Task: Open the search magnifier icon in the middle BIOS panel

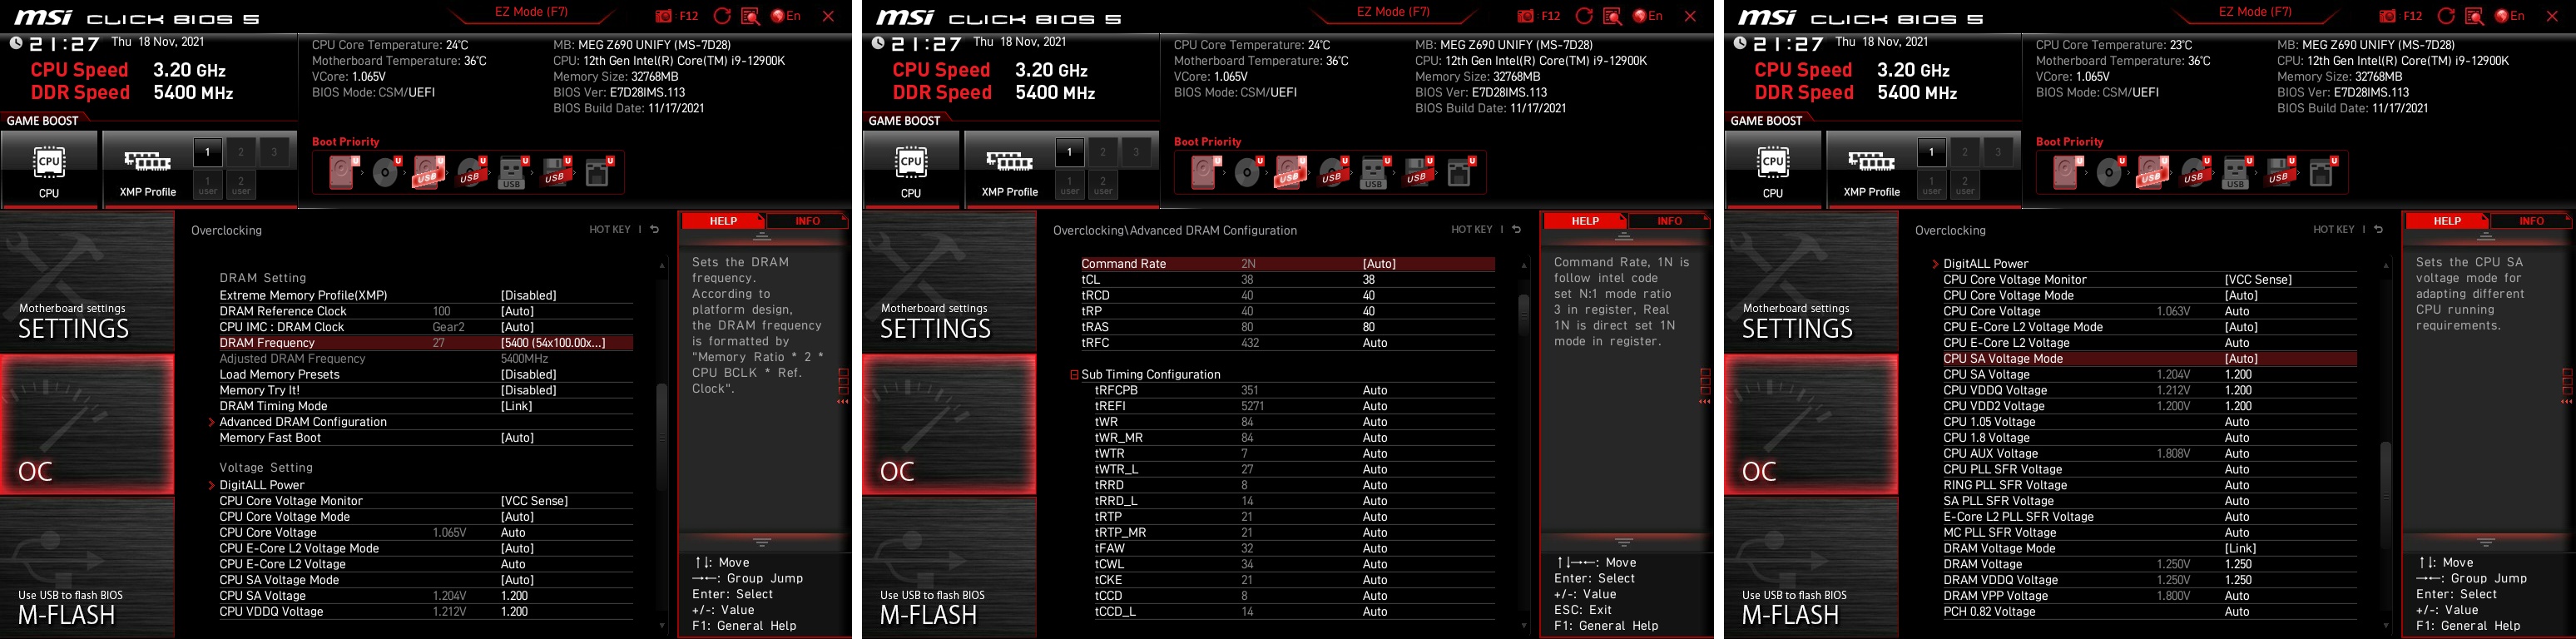Action: pyautogui.click(x=1613, y=16)
